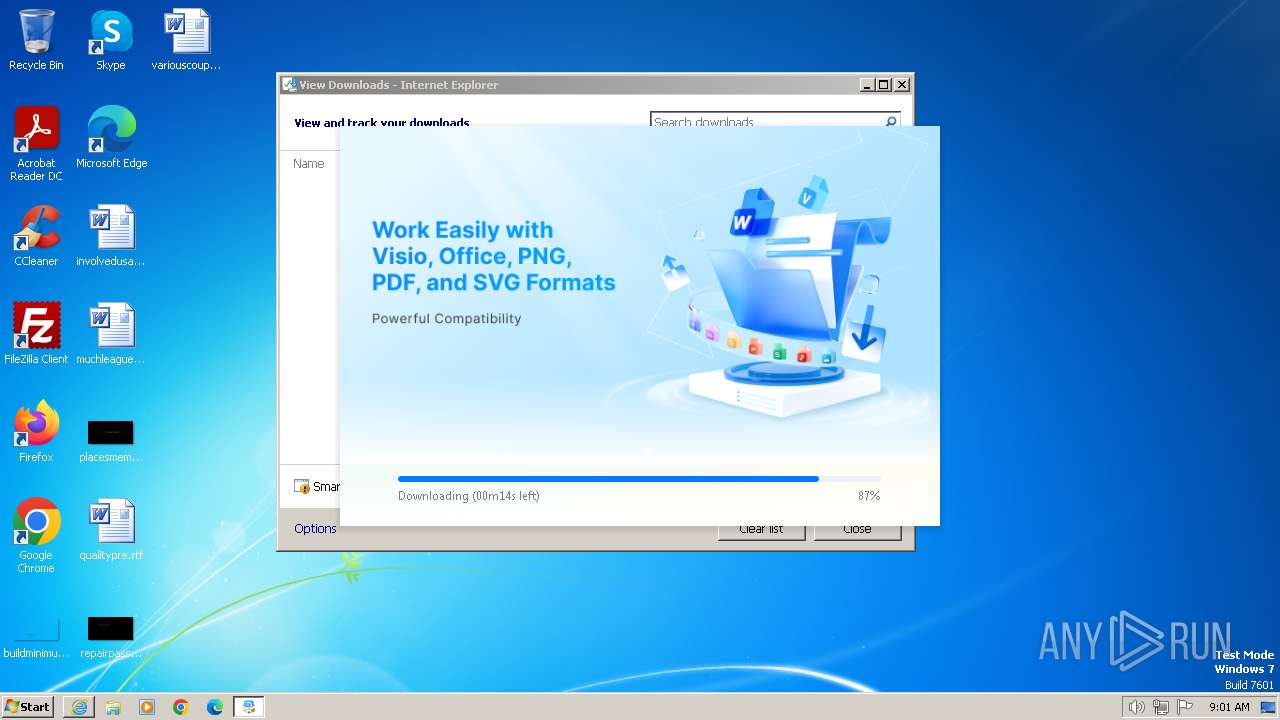Click the Powerful Compatibility subtitle
Viewport: 1280px width, 720px height.
(447, 319)
